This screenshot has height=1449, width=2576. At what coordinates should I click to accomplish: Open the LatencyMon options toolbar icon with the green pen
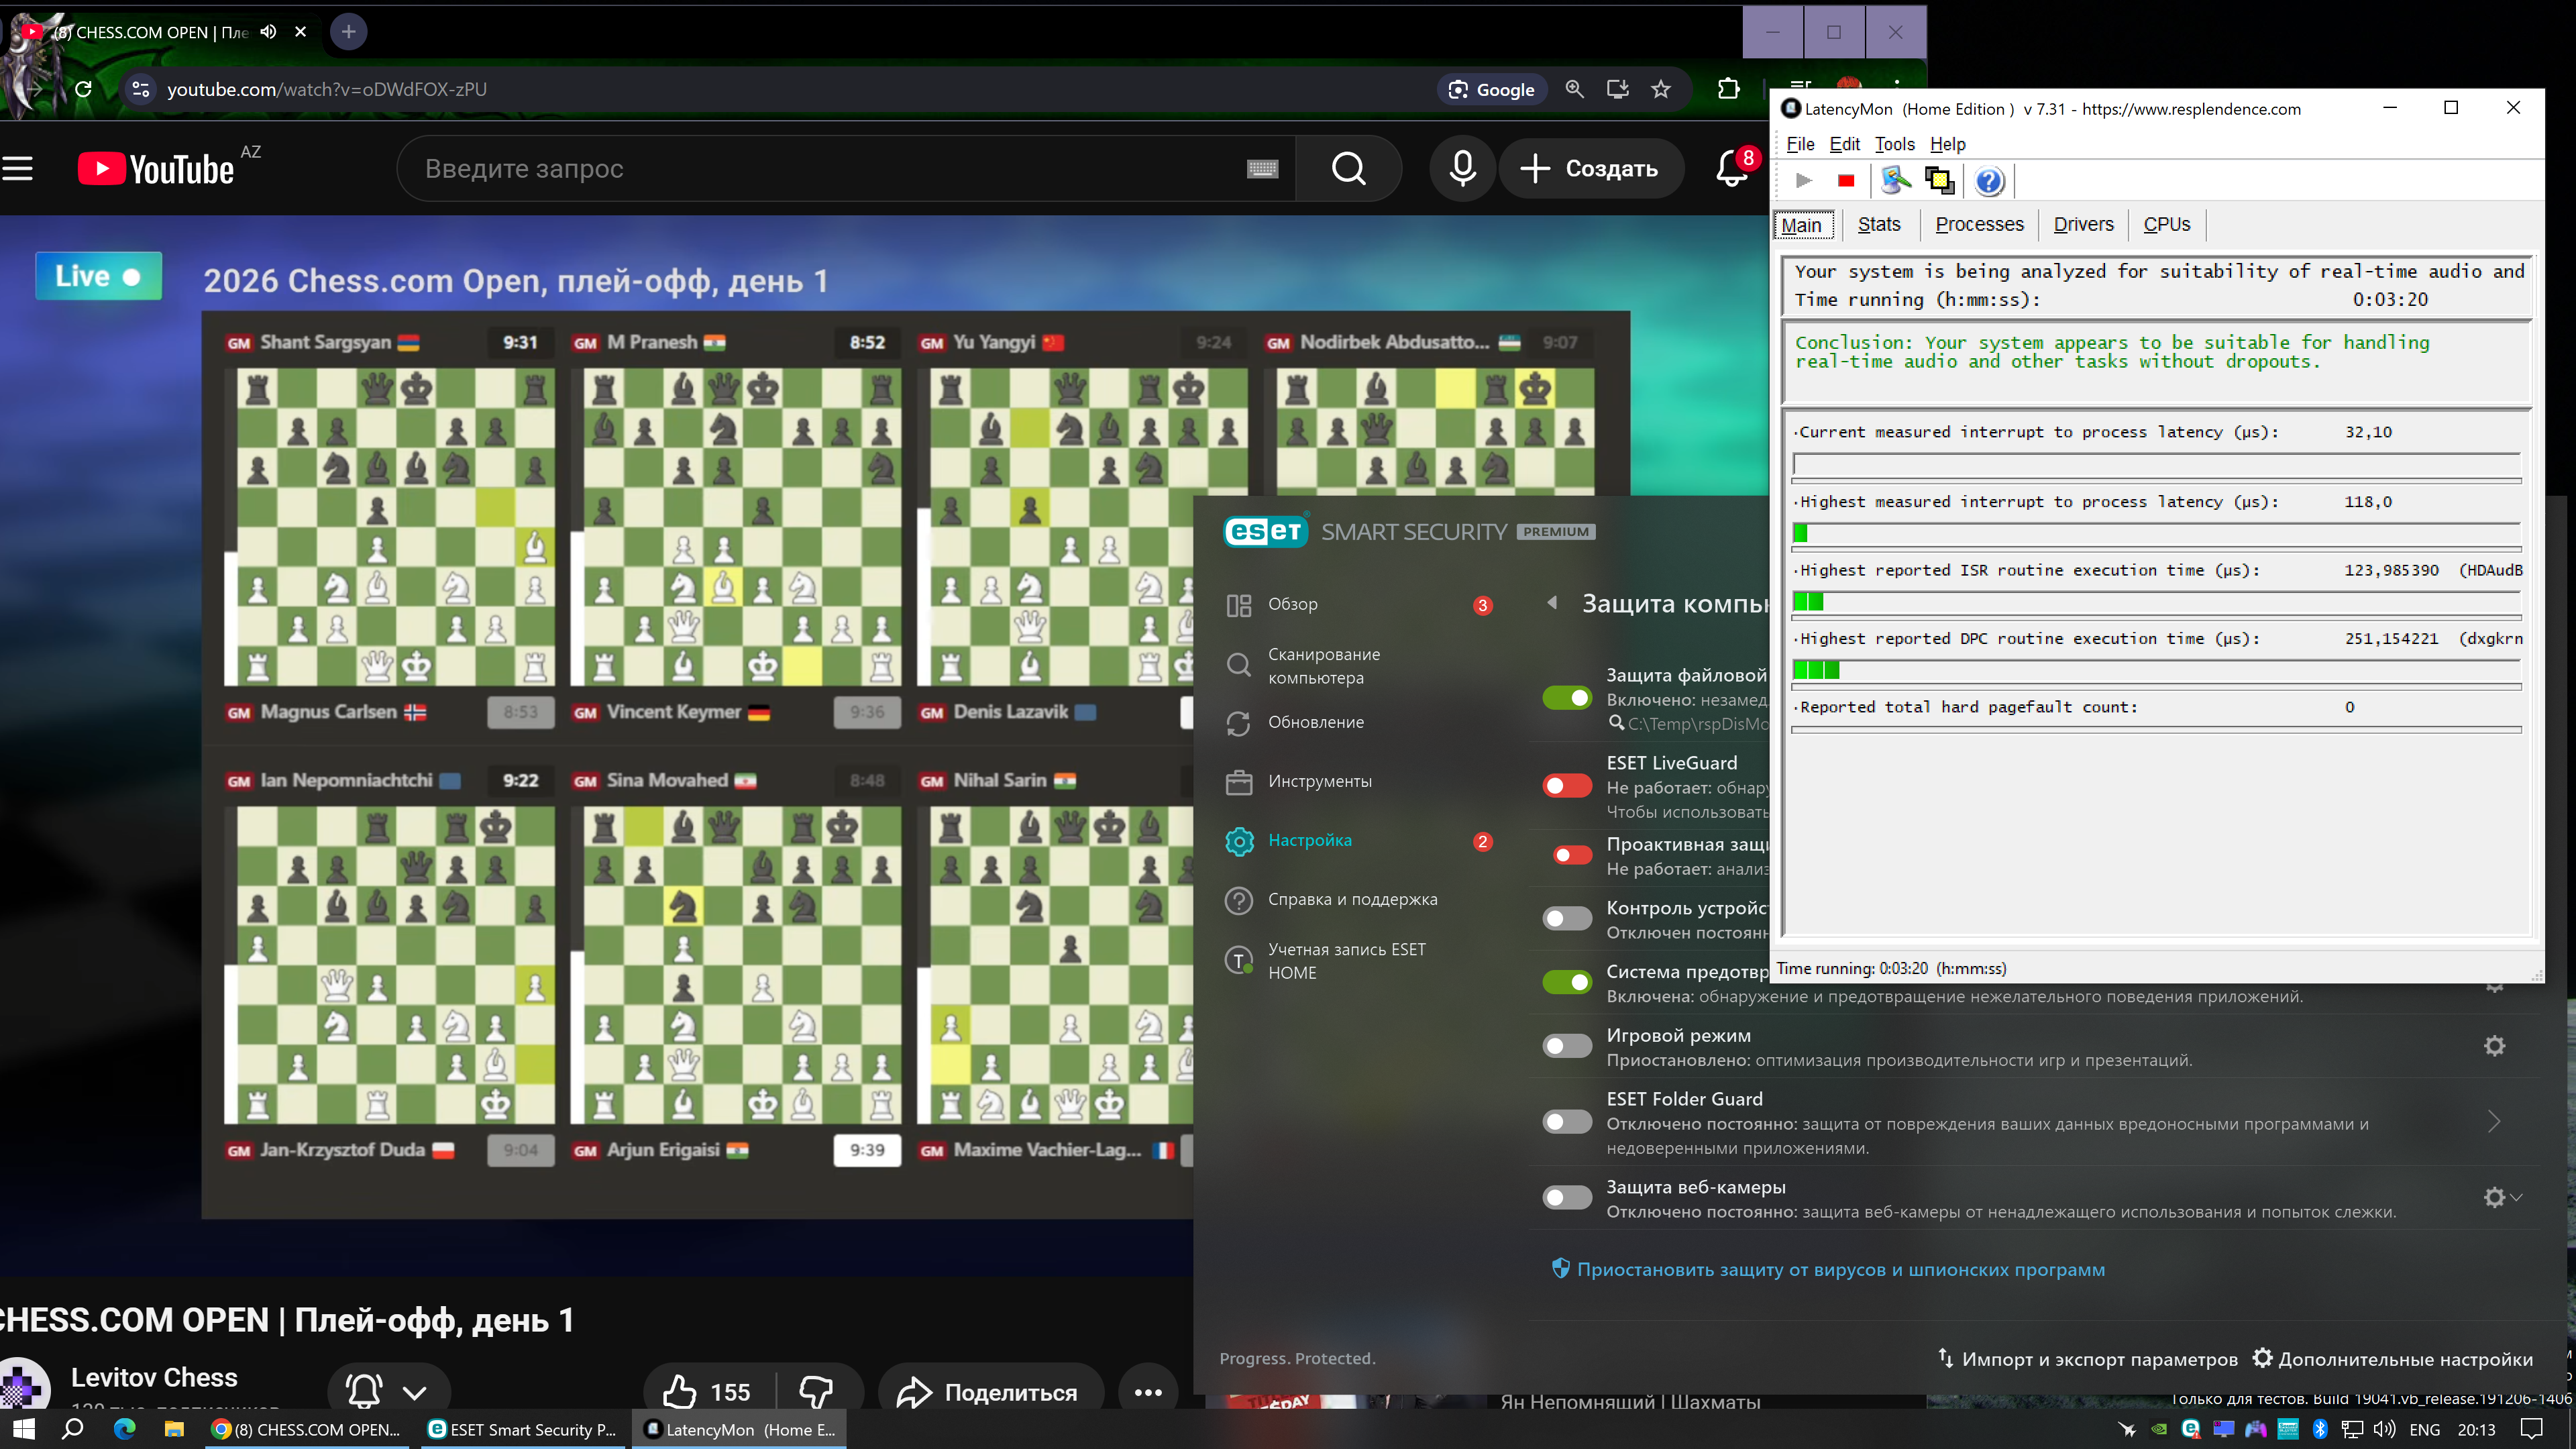(1895, 181)
